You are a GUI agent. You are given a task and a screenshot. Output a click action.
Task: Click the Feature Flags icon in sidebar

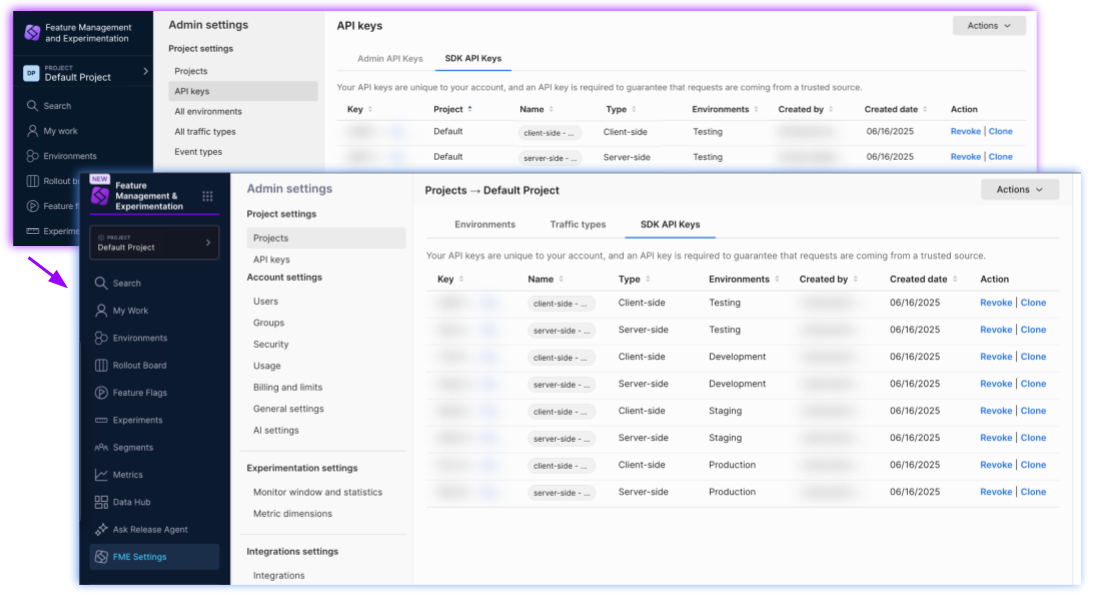[x=101, y=393]
